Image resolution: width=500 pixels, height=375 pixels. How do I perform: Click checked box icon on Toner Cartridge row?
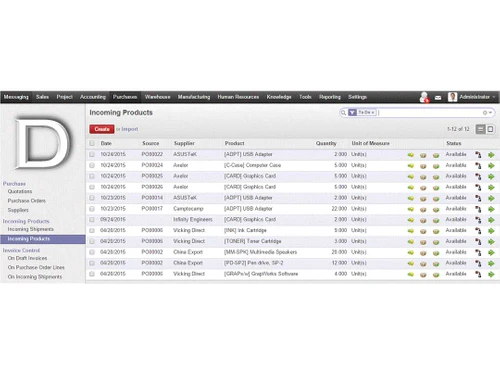436,242
